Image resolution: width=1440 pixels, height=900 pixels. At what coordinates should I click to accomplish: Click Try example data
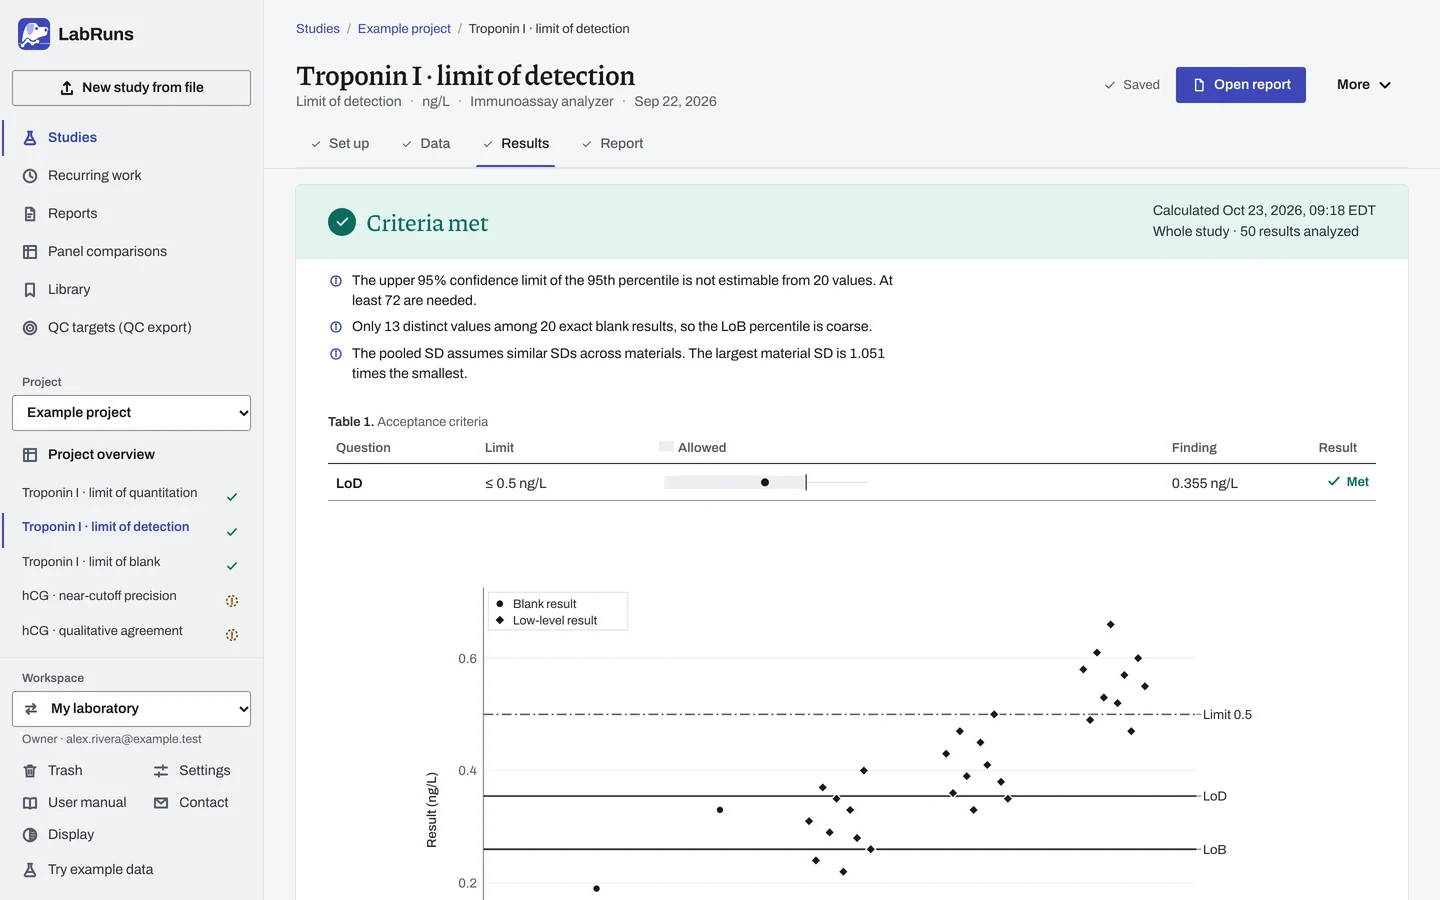coord(100,870)
